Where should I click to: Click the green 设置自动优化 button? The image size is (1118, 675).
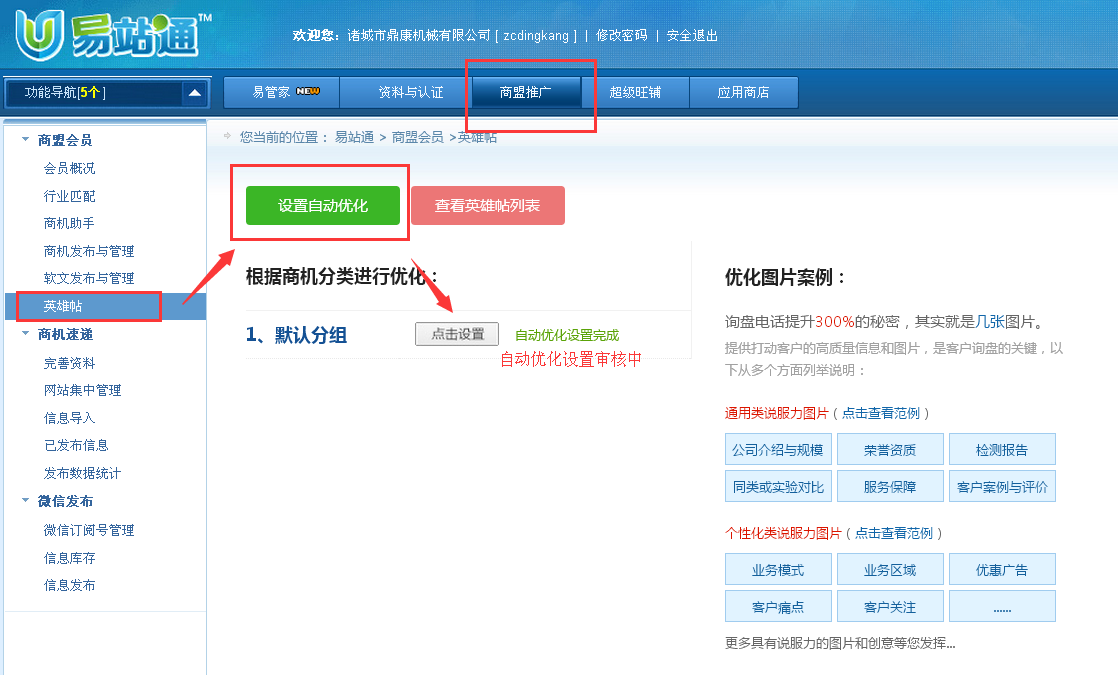(x=323, y=206)
